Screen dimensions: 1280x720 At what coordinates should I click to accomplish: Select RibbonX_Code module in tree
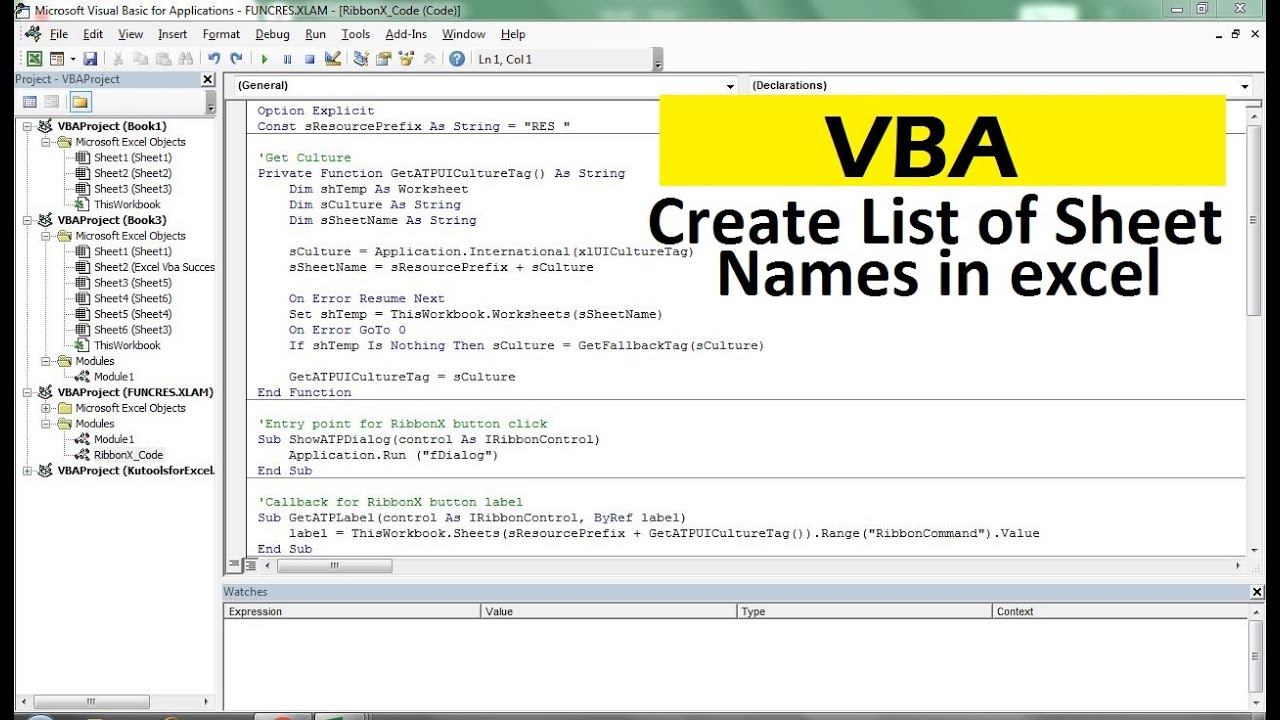pos(128,455)
